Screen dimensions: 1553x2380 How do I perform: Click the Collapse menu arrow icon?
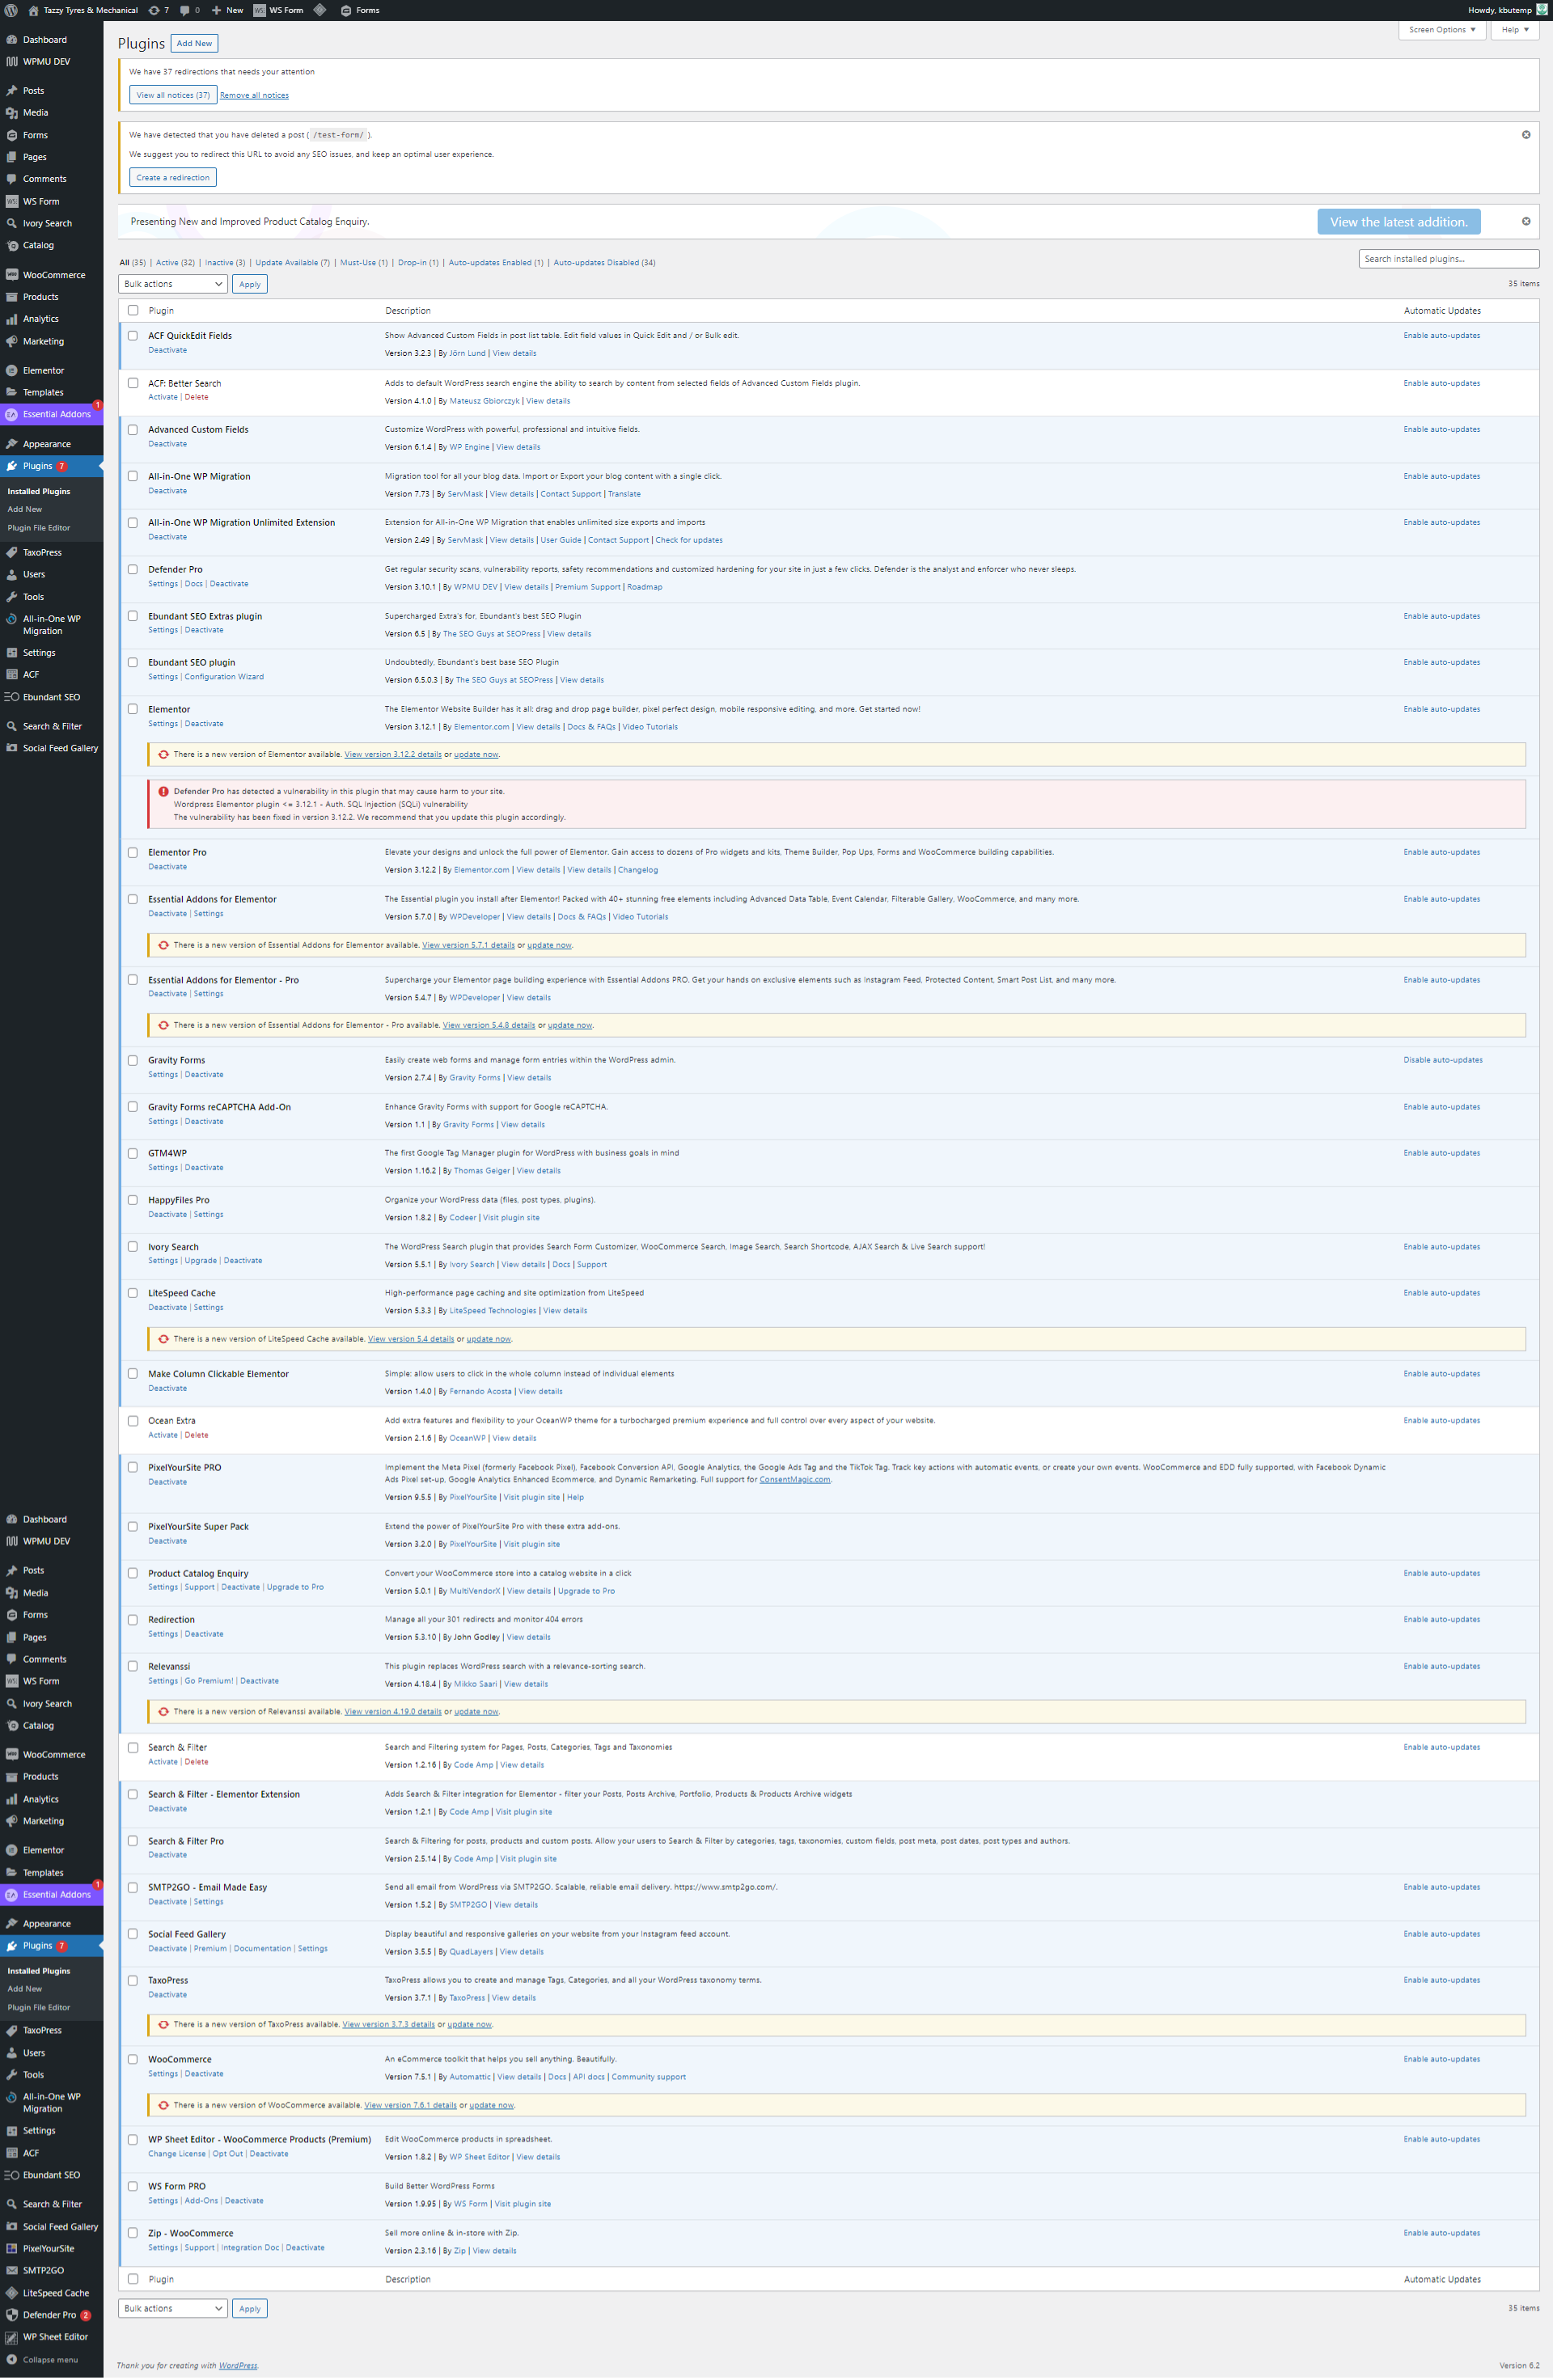tap(12, 2359)
